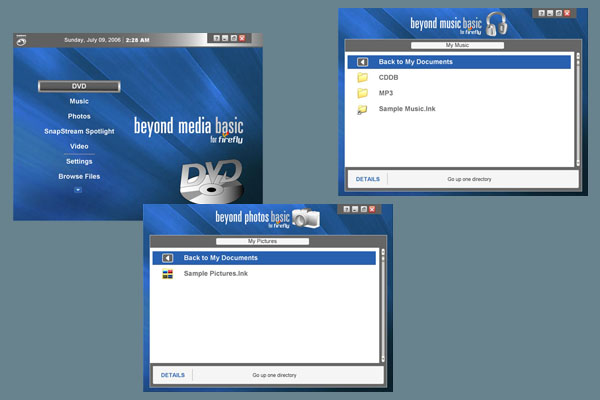Minimize the Beyond Media window
Image resolution: width=600 pixels, height=400 pixels.
225,38
